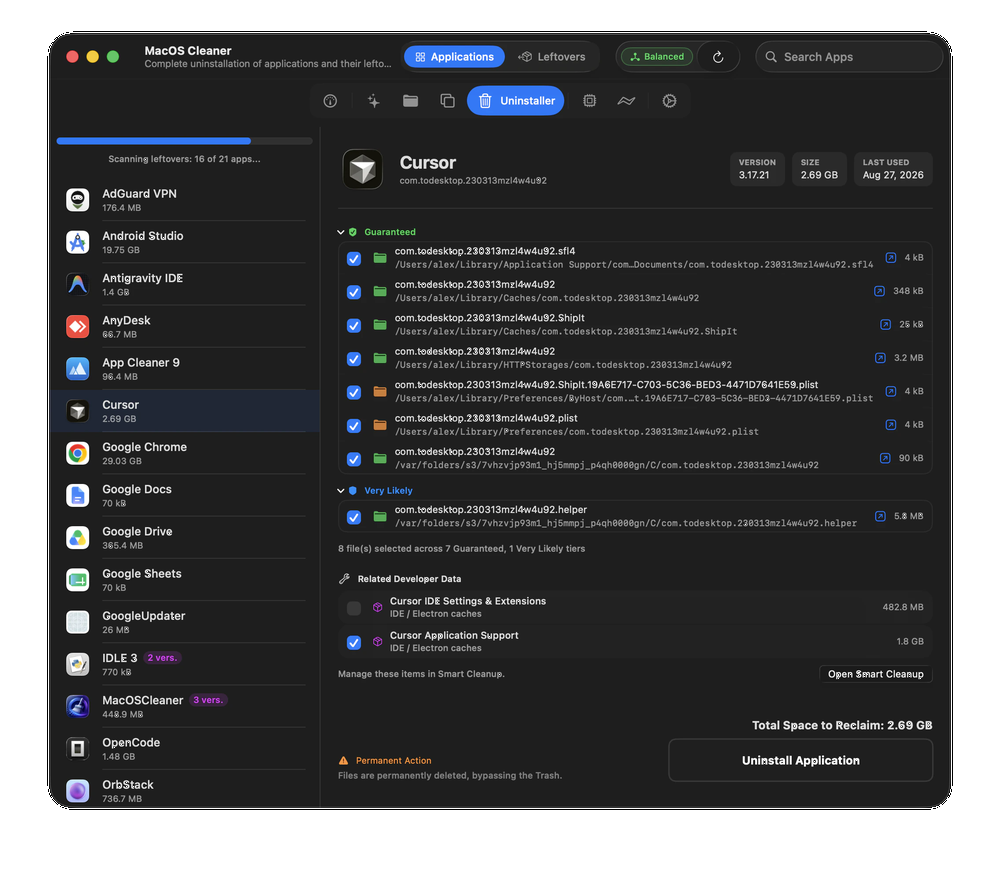This screenshot has width=1000, height=873.
Task: Select the duplicates icon in the toolbar
Action: pos(447,101)
